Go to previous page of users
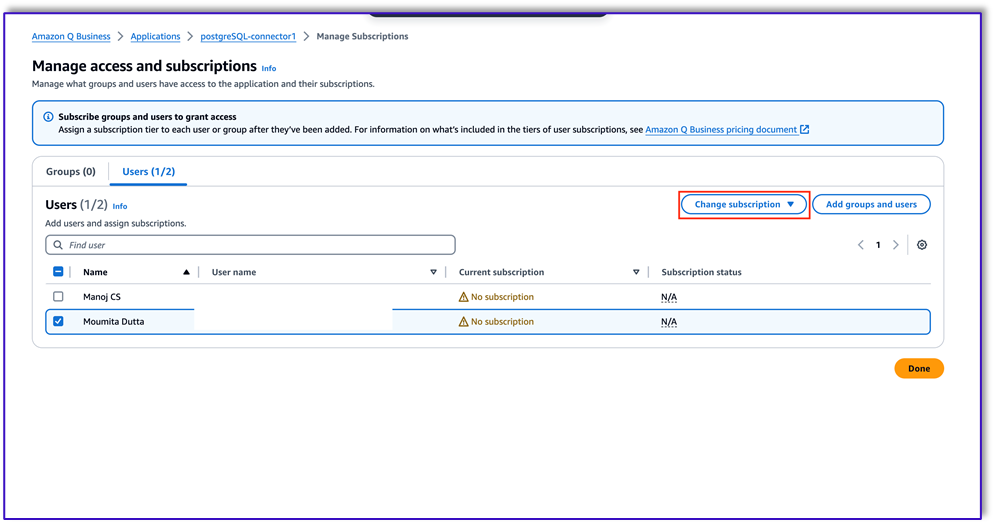This screenshot has height=524, width=994. tap(860, 245)
